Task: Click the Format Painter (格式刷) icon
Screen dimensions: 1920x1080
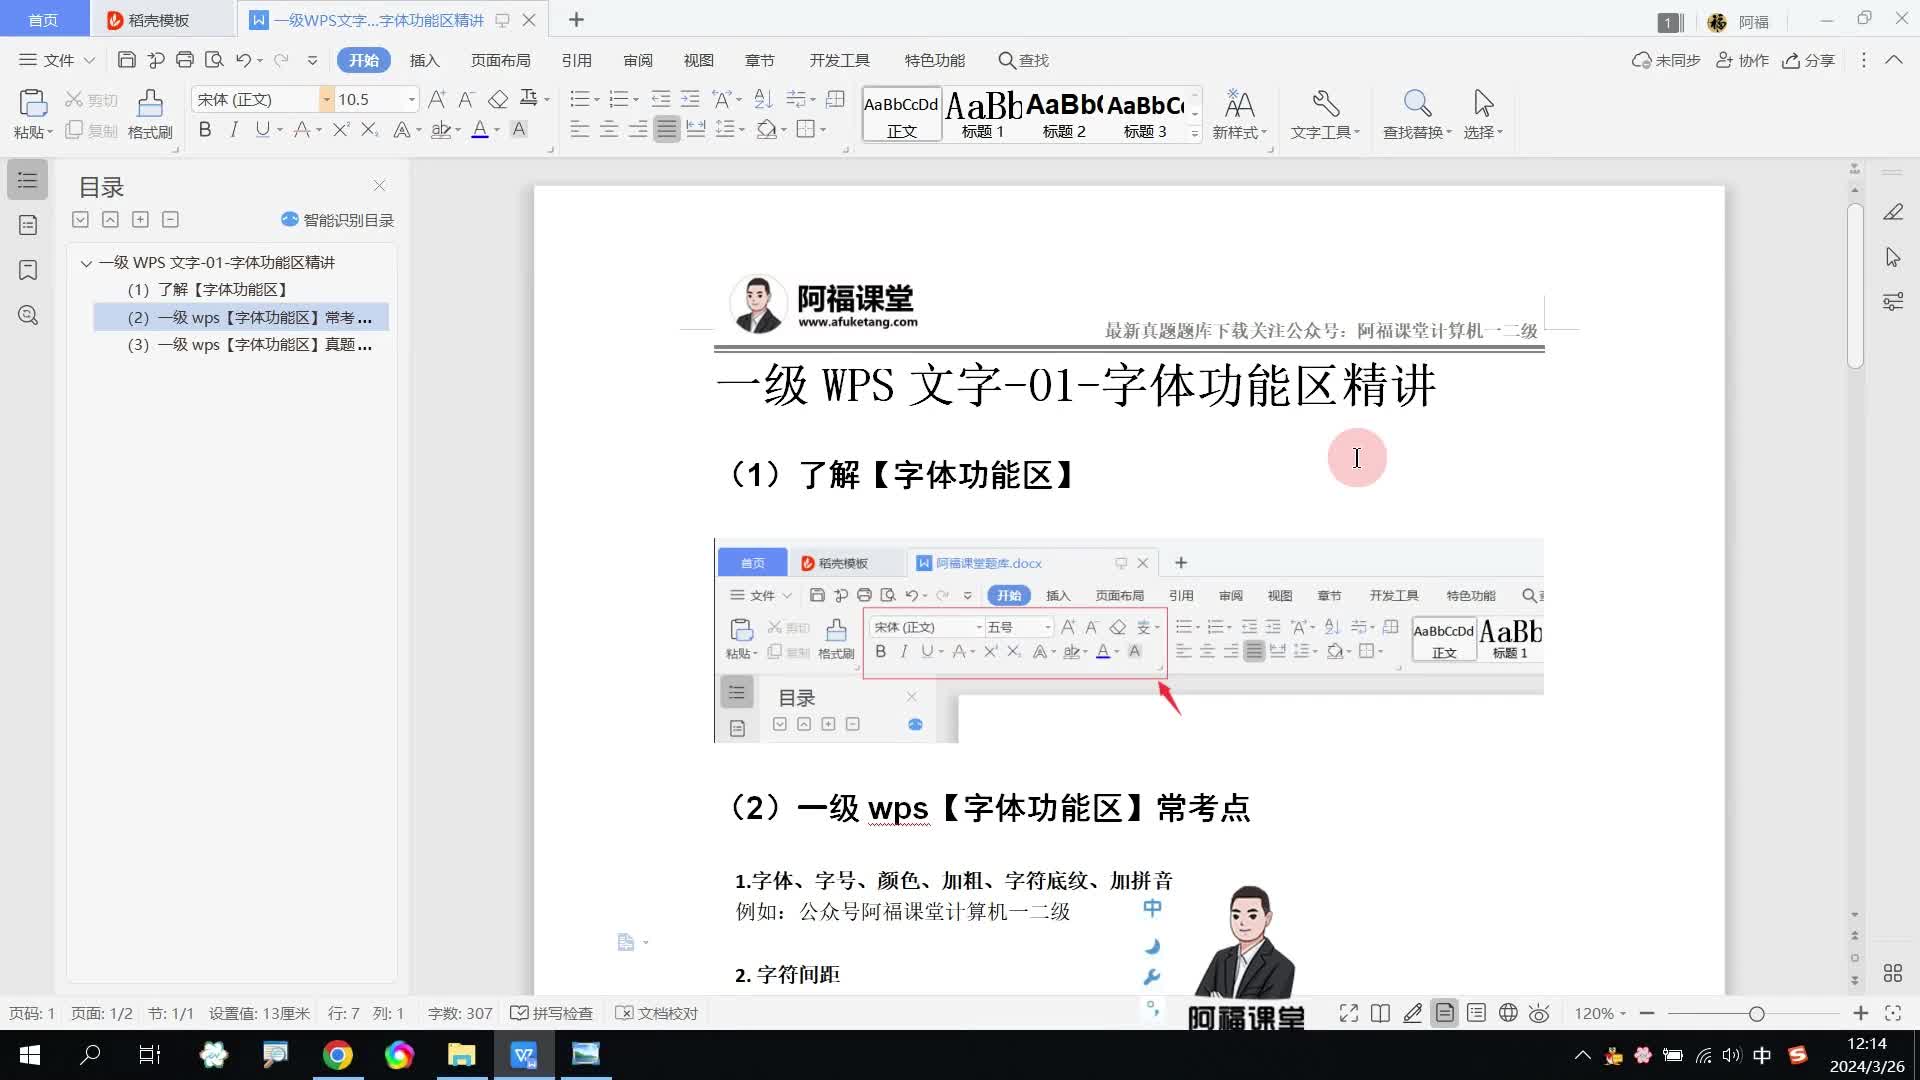Action: (150, 104)
